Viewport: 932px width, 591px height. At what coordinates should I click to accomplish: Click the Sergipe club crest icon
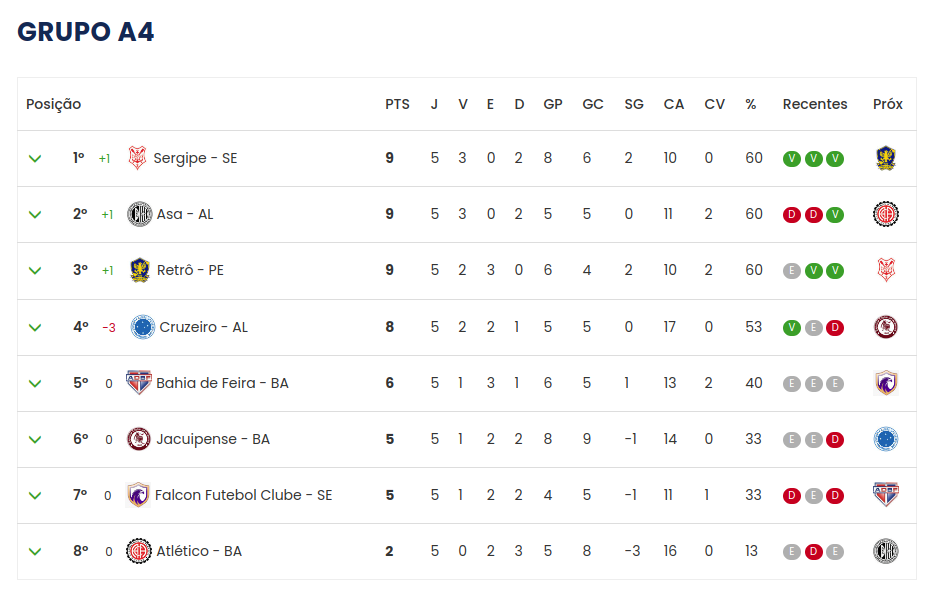(137, 158)
